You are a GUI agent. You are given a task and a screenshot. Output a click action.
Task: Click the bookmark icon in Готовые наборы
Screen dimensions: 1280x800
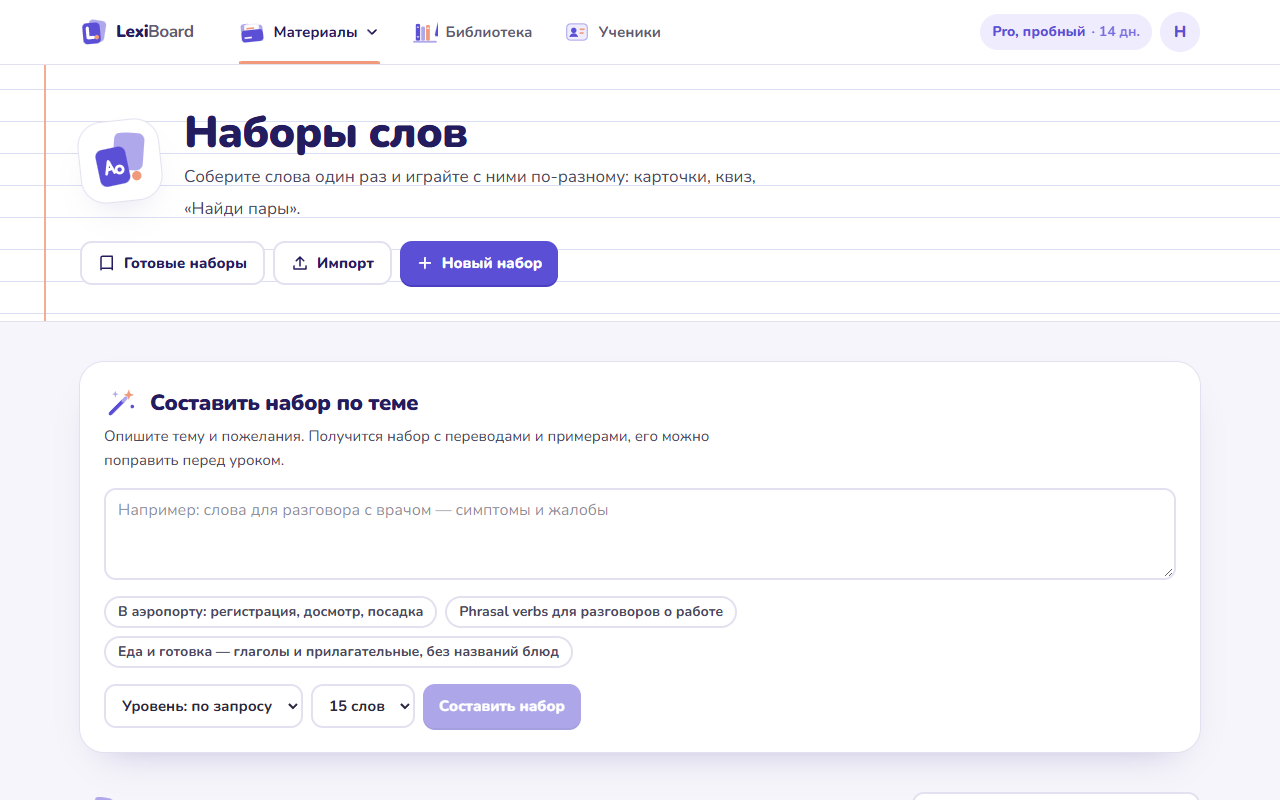107,263
